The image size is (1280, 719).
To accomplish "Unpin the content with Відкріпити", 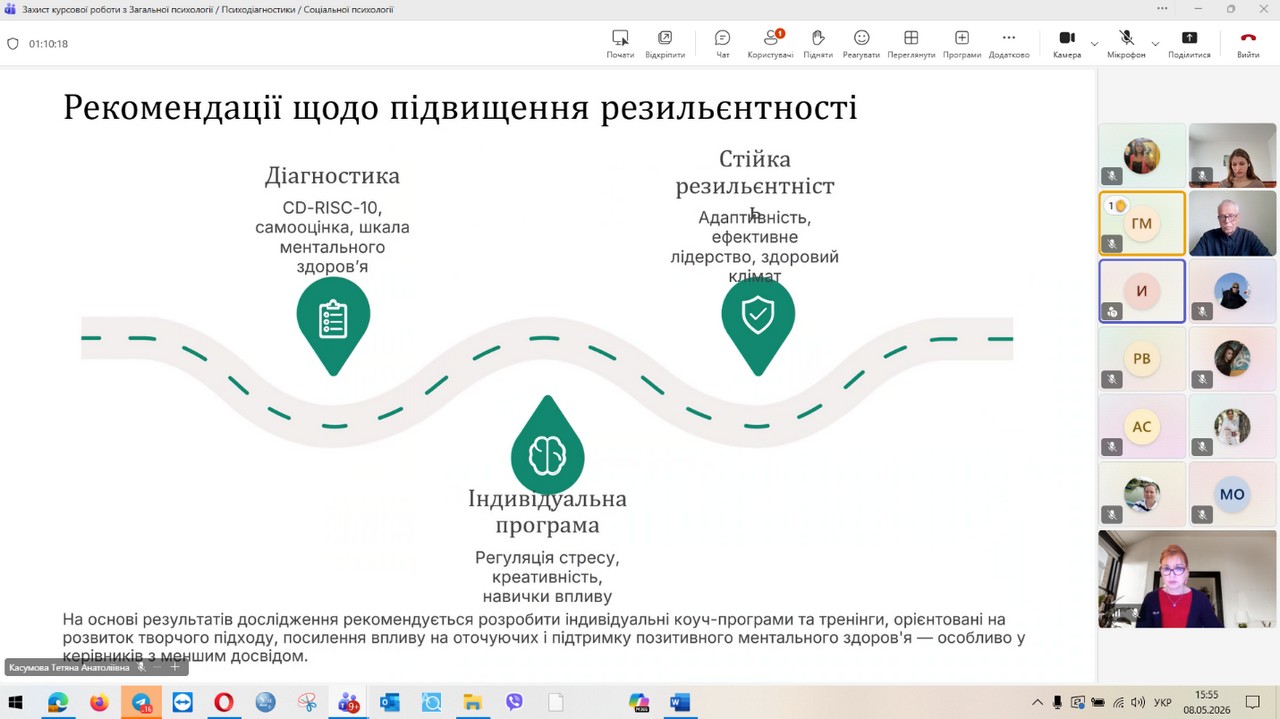I will tap(665, 43).
